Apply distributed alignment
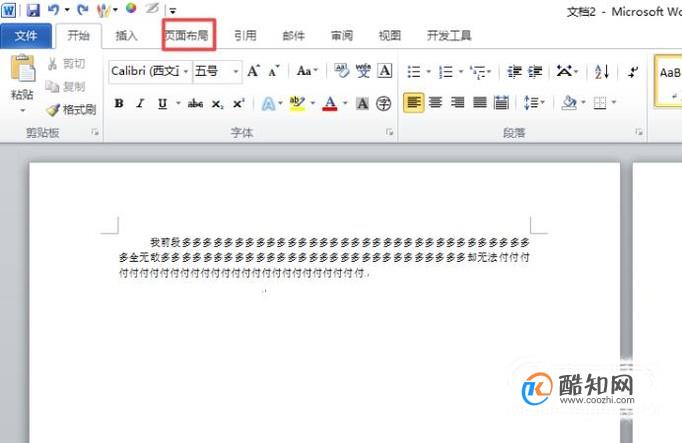 (501, 103)
